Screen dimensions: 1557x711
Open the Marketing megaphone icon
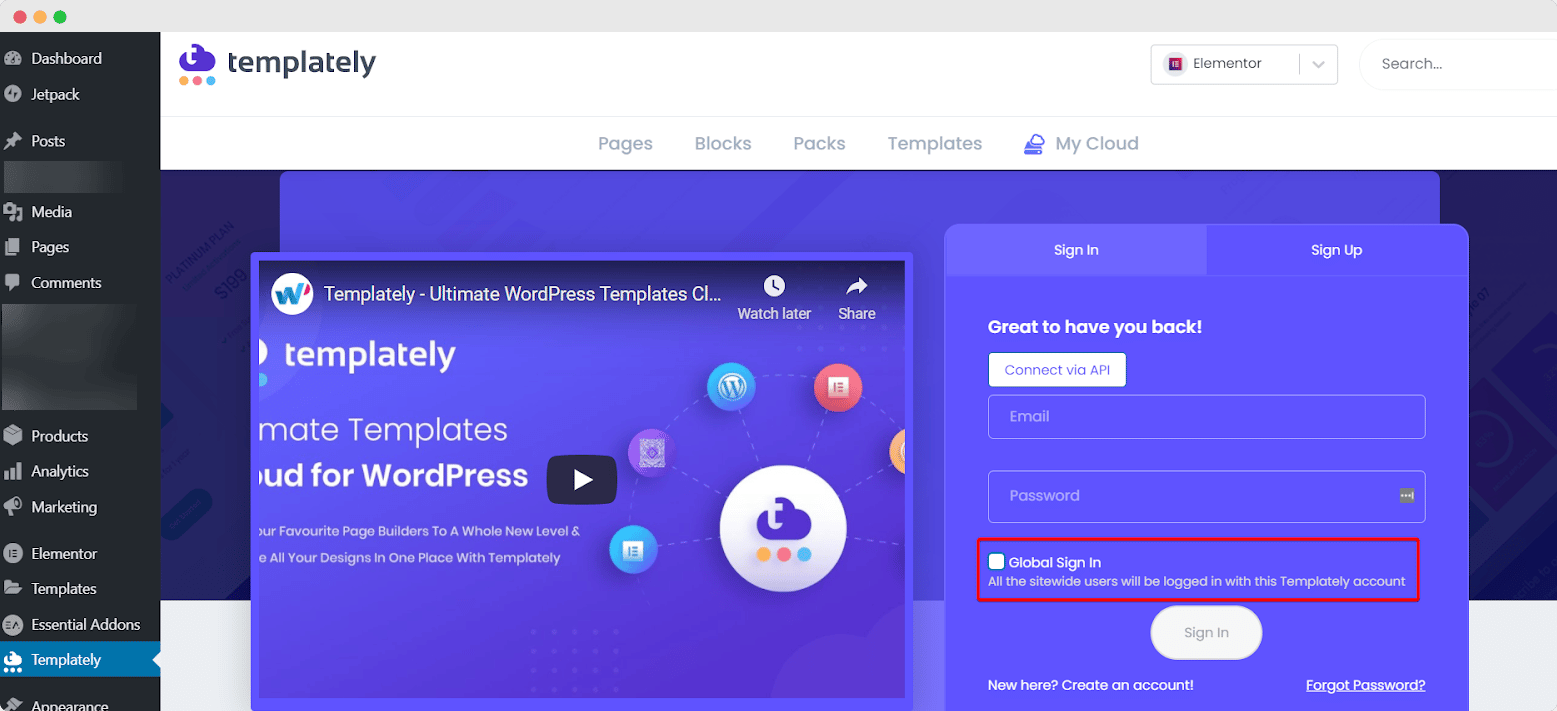[x=13, y=507]
